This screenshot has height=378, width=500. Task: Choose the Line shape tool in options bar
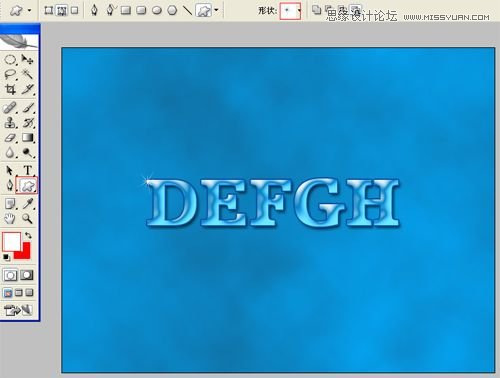tap(187, 10)
